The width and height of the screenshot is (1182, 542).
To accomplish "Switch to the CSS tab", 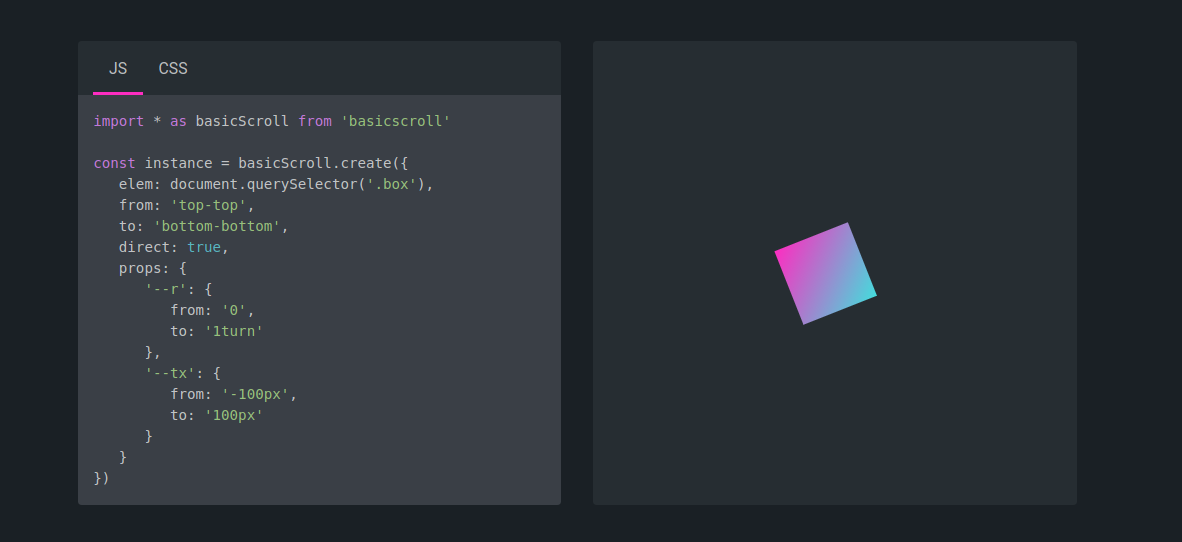I will pos(173,69).
